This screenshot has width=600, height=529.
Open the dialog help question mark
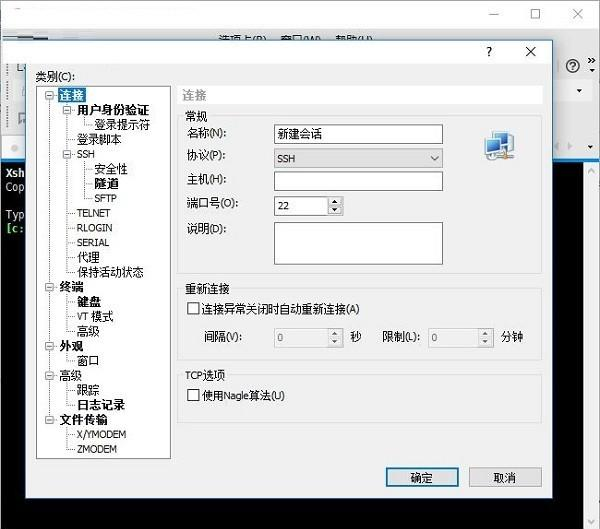click(x=489, y=52)
